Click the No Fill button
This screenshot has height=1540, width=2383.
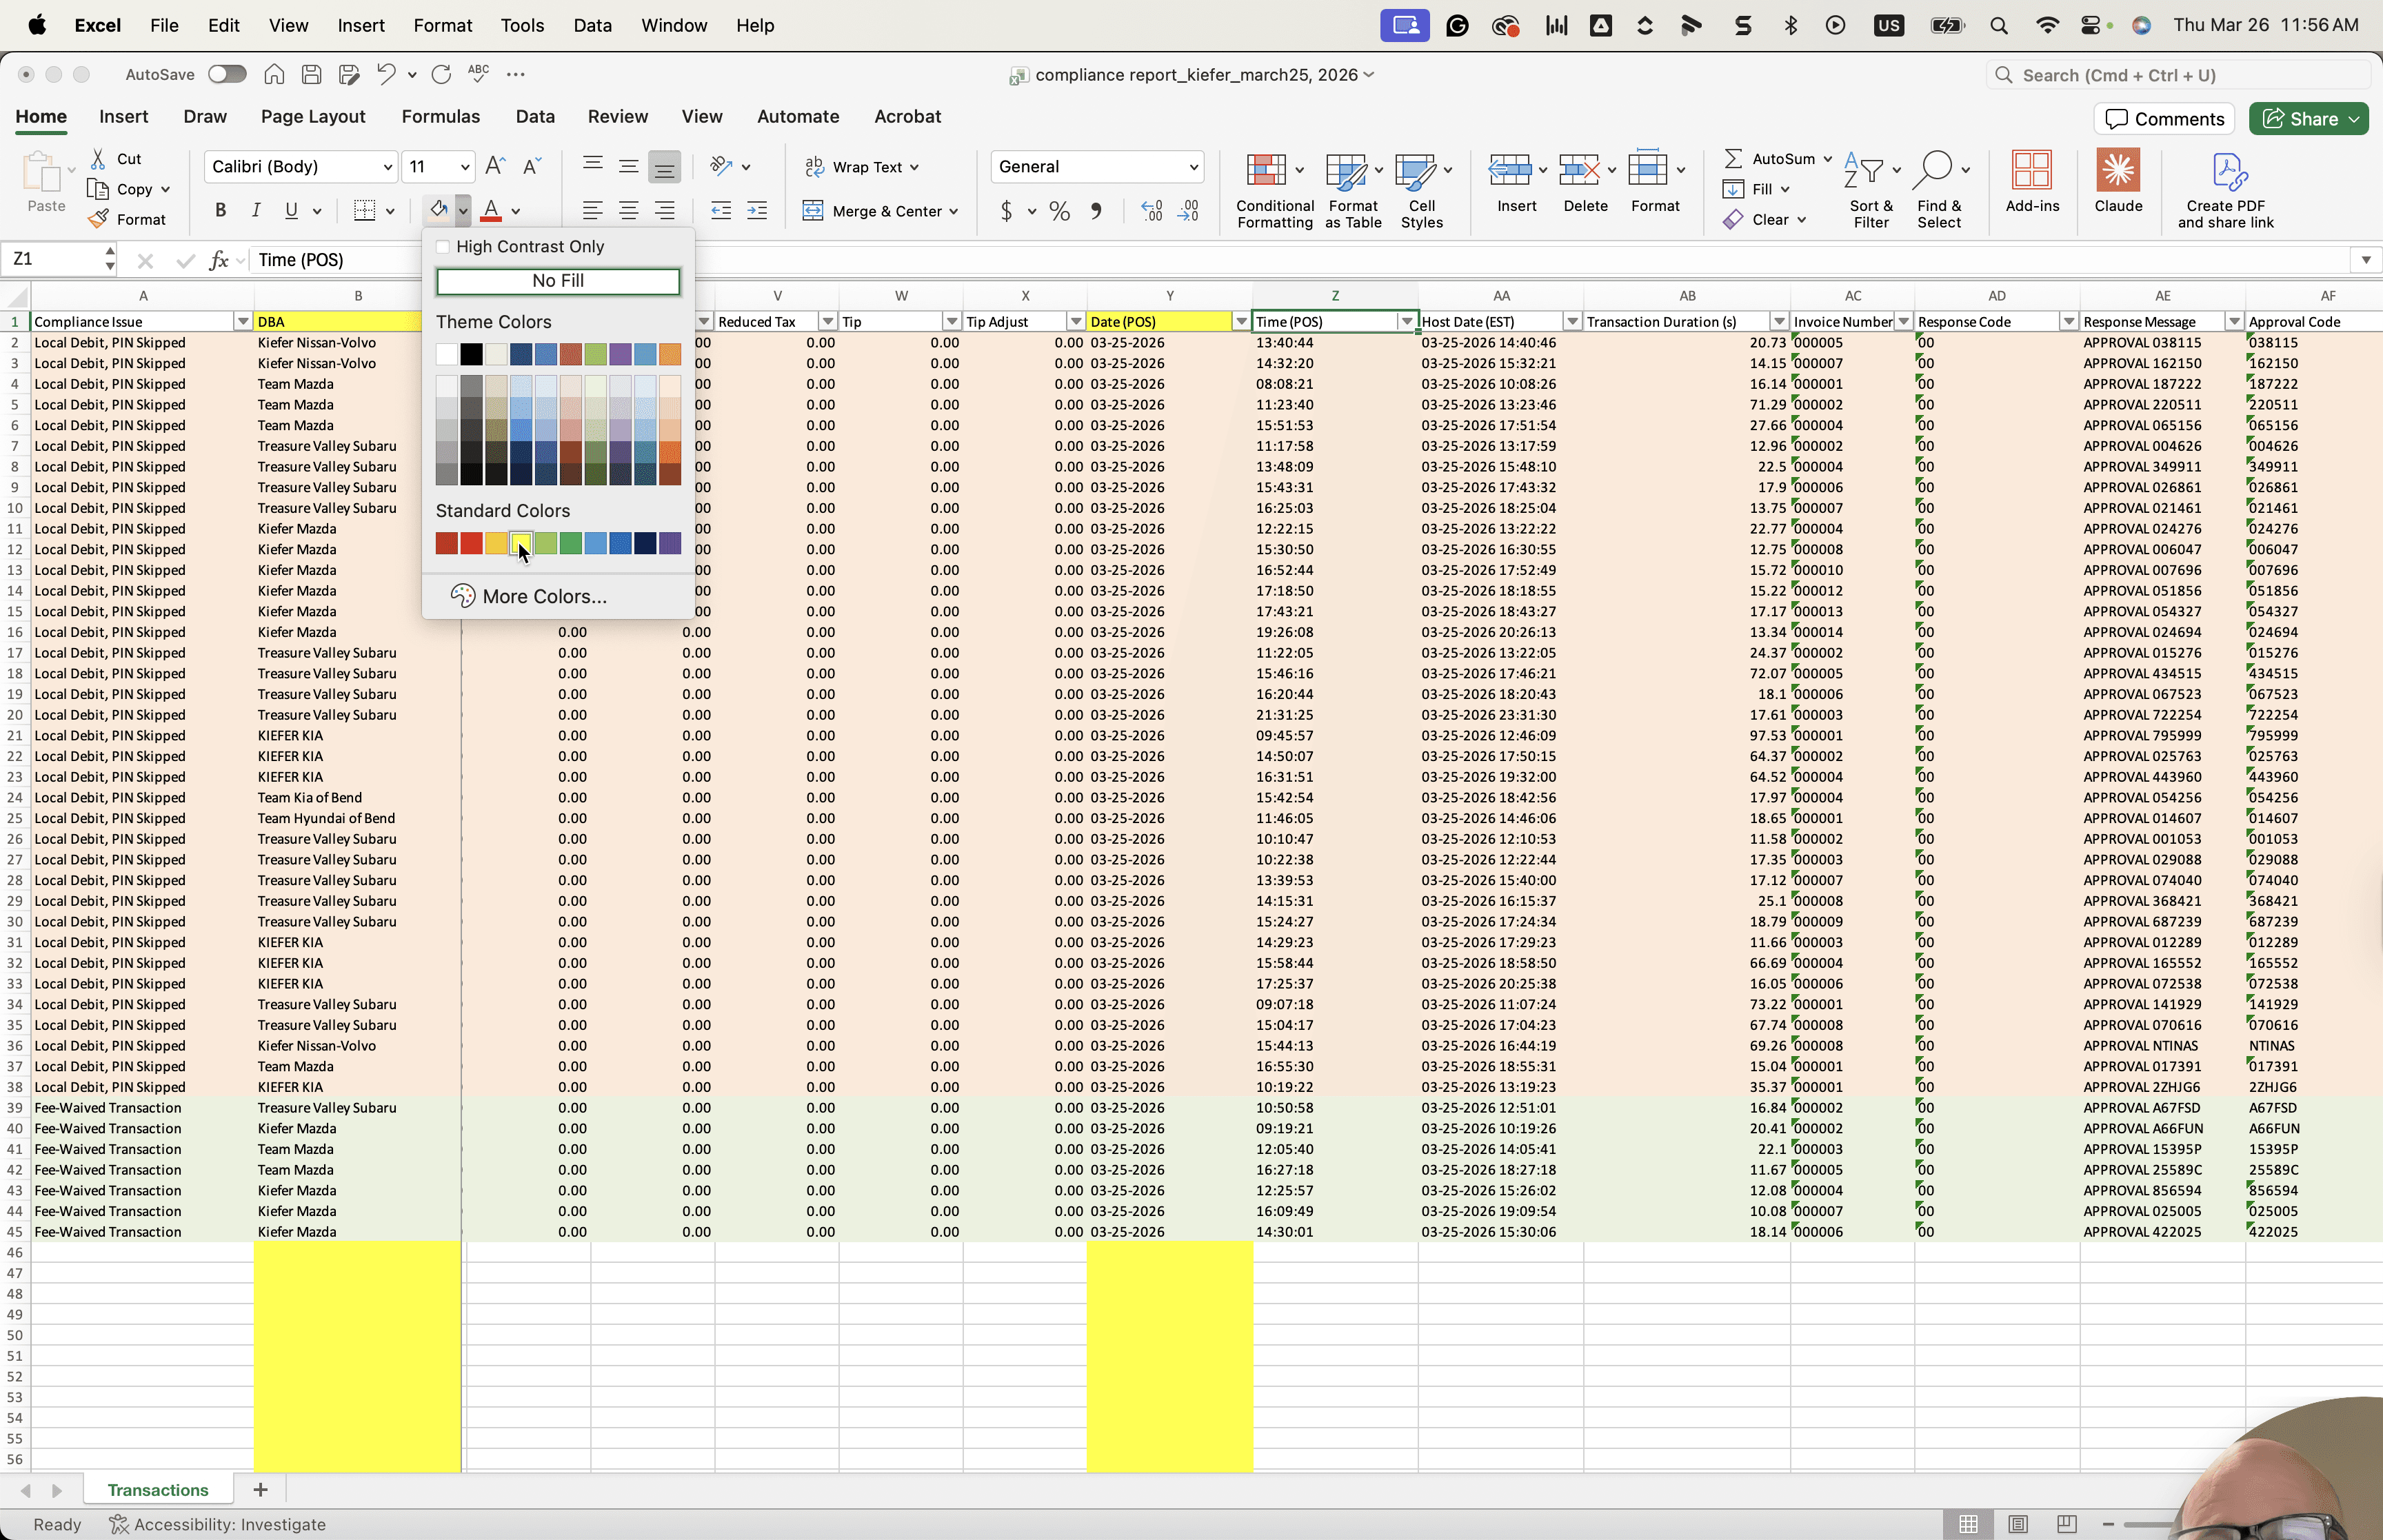coord(558,281)
